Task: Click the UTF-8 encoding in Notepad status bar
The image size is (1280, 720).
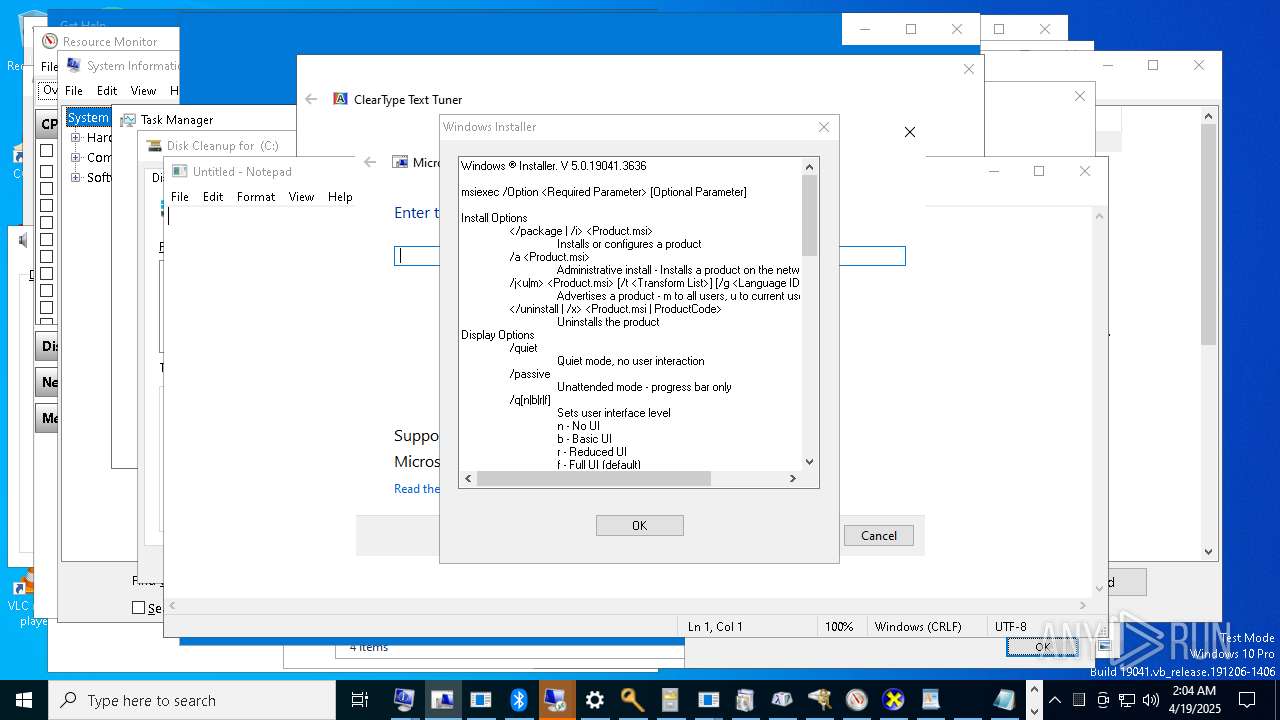Action: [x=1010, y=627]
